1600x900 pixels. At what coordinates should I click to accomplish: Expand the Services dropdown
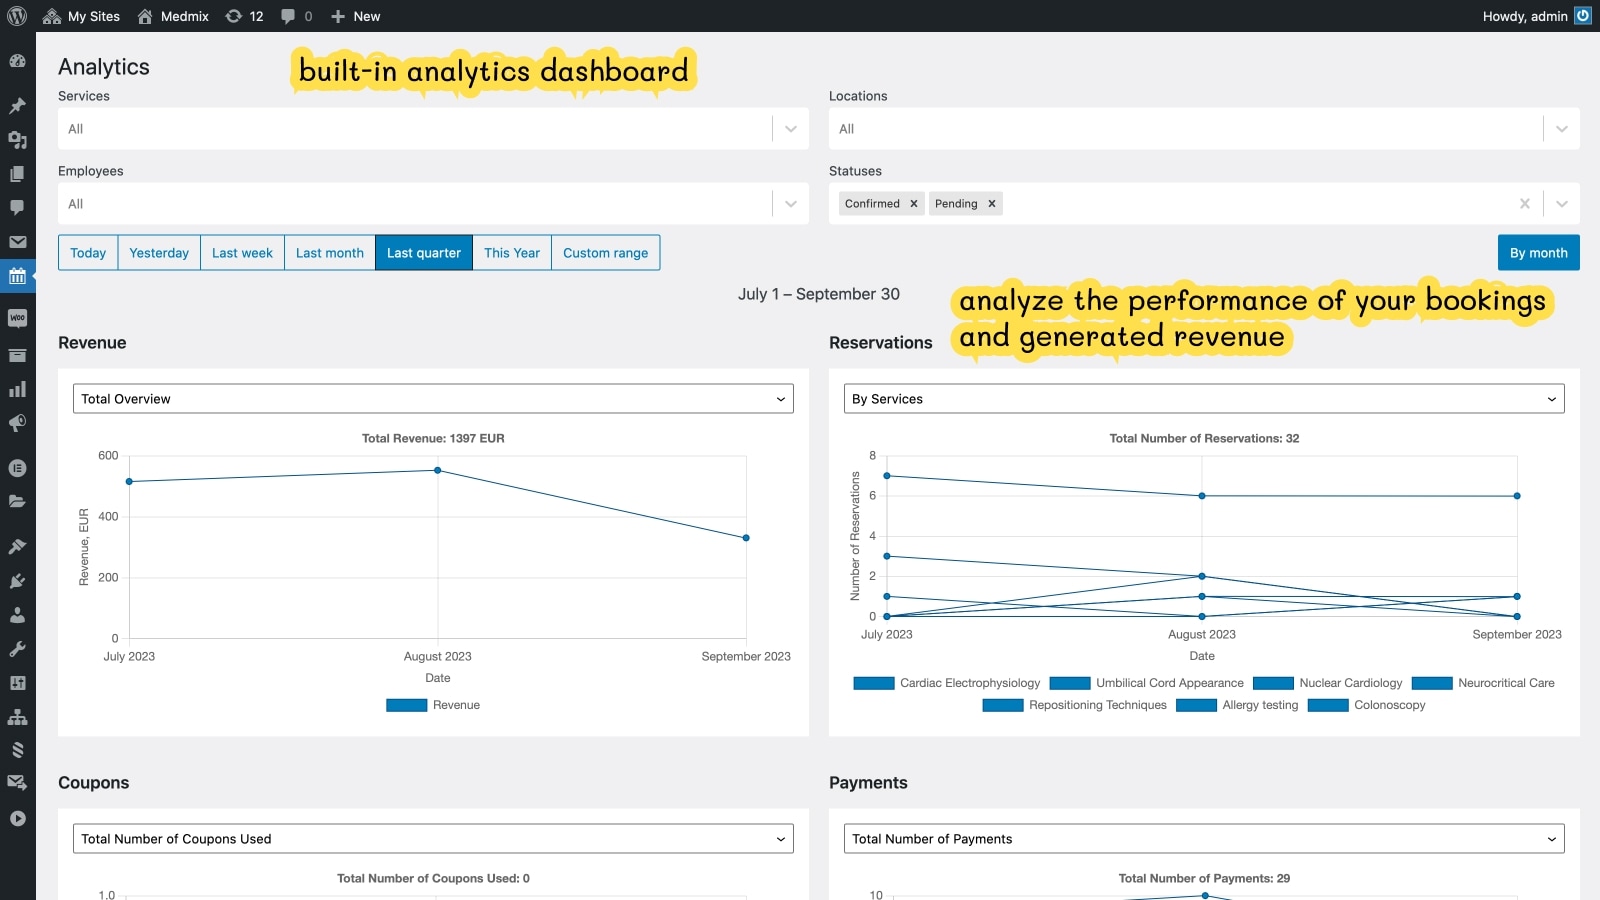point(791,129)
